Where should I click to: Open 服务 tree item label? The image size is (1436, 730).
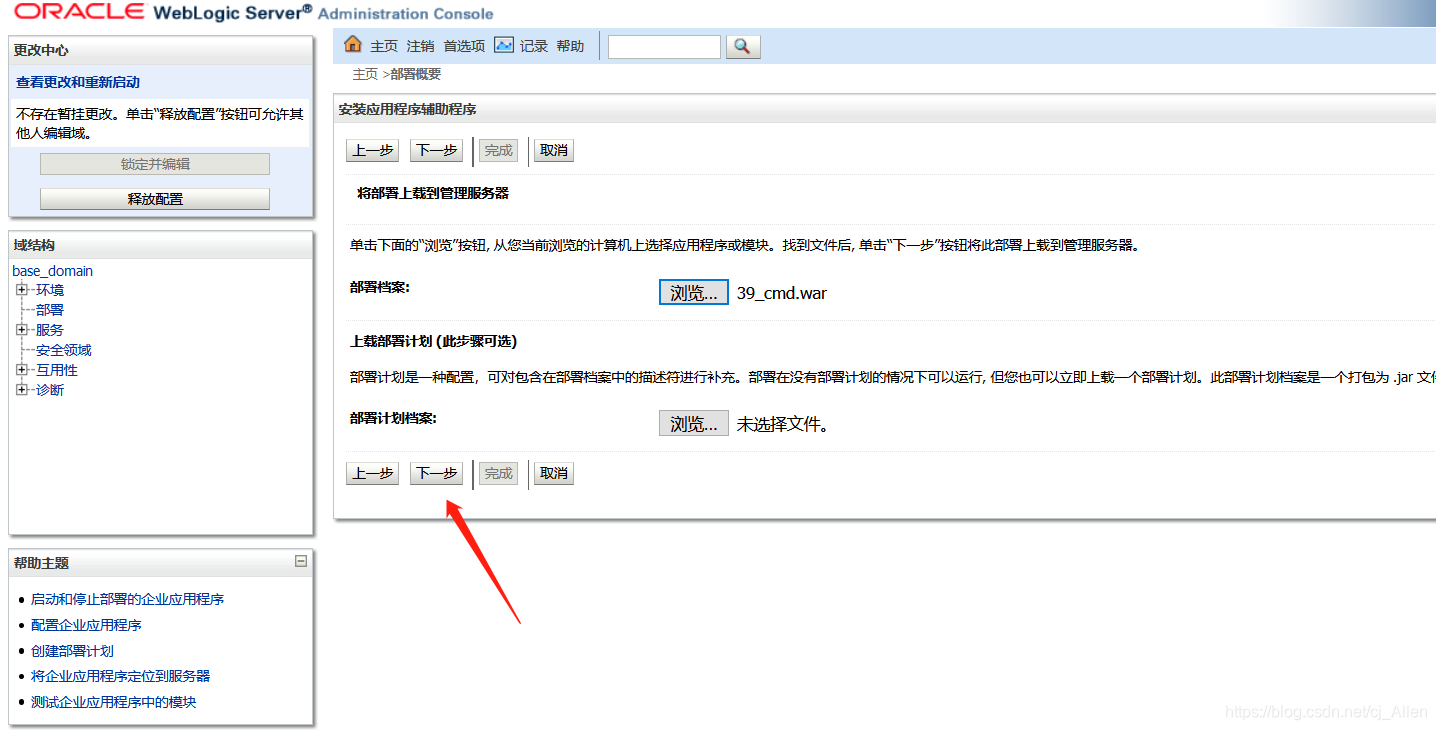(x=50, y=330)
